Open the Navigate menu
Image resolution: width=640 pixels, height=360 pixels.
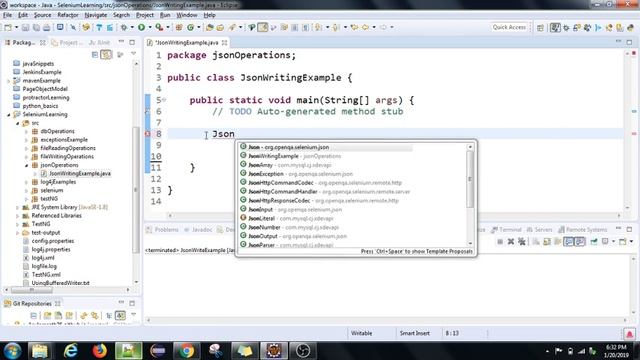tap(96, 15)
